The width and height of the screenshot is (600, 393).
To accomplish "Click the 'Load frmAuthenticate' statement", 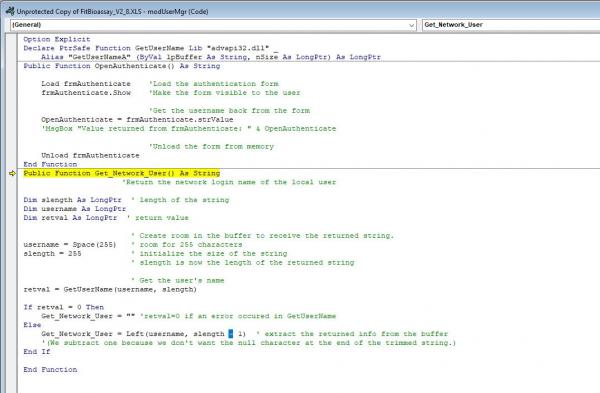I will click(x=86, y=84).
